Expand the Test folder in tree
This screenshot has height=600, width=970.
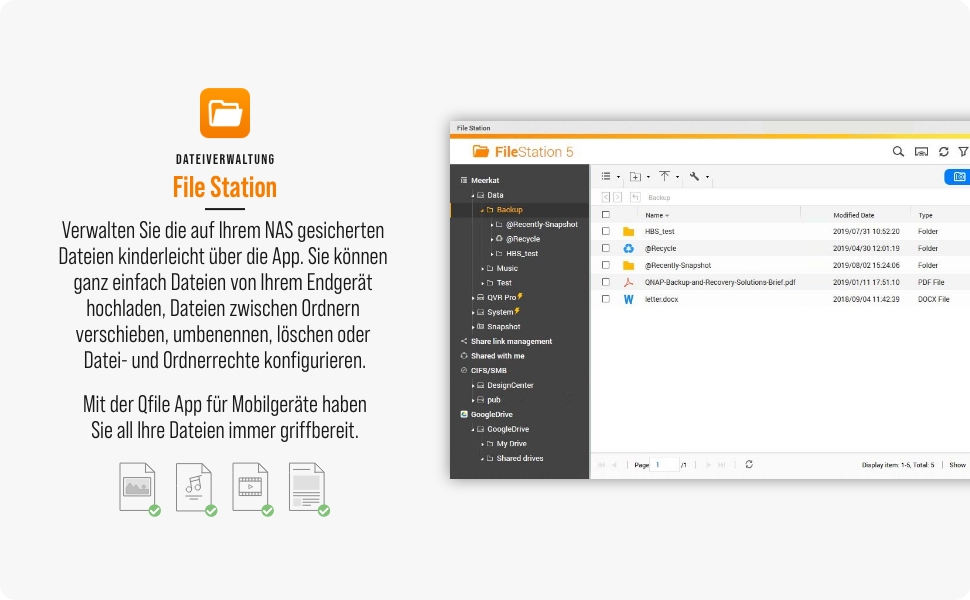[483, 283]
